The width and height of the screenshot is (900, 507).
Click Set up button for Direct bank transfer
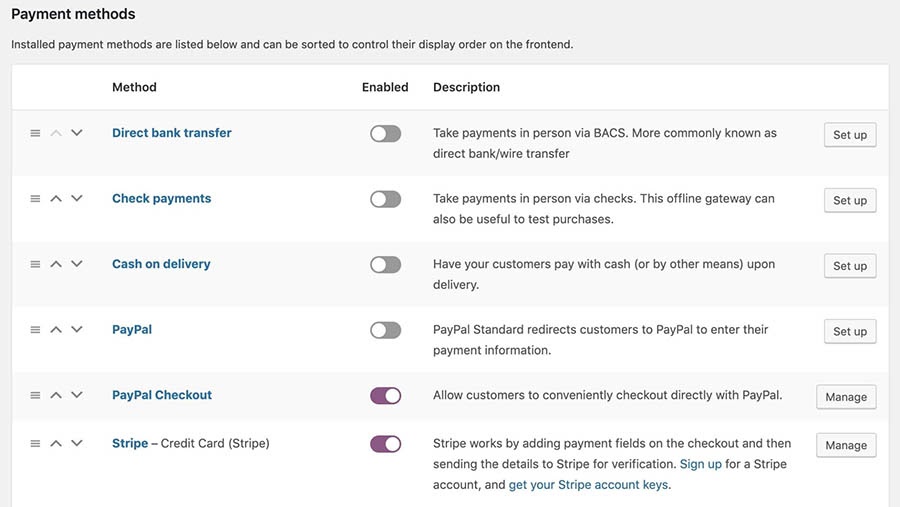pos(850,135)
